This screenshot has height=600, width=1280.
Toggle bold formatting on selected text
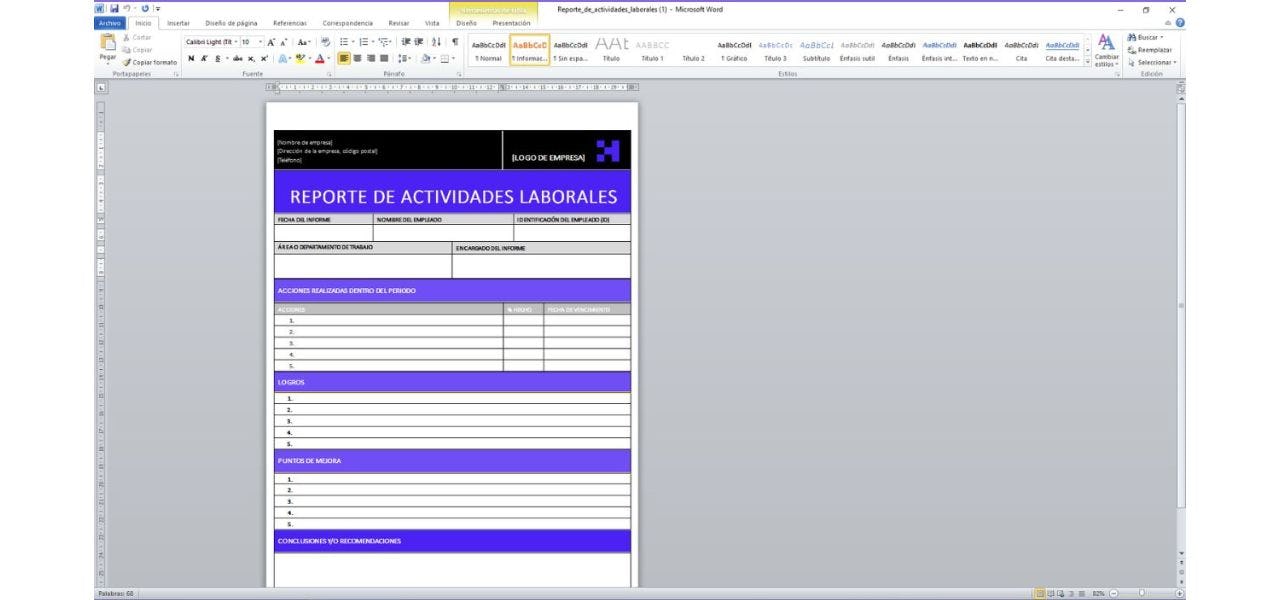(191, 58)
